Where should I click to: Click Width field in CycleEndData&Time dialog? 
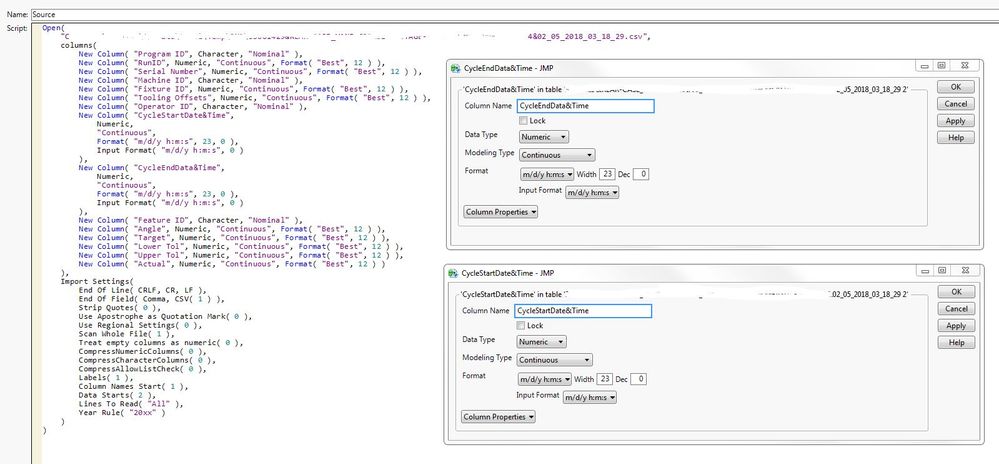[x=606, y=174]
